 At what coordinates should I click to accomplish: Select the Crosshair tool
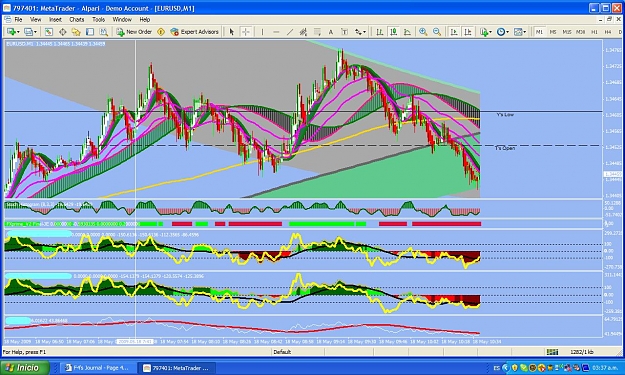[246, 32]
